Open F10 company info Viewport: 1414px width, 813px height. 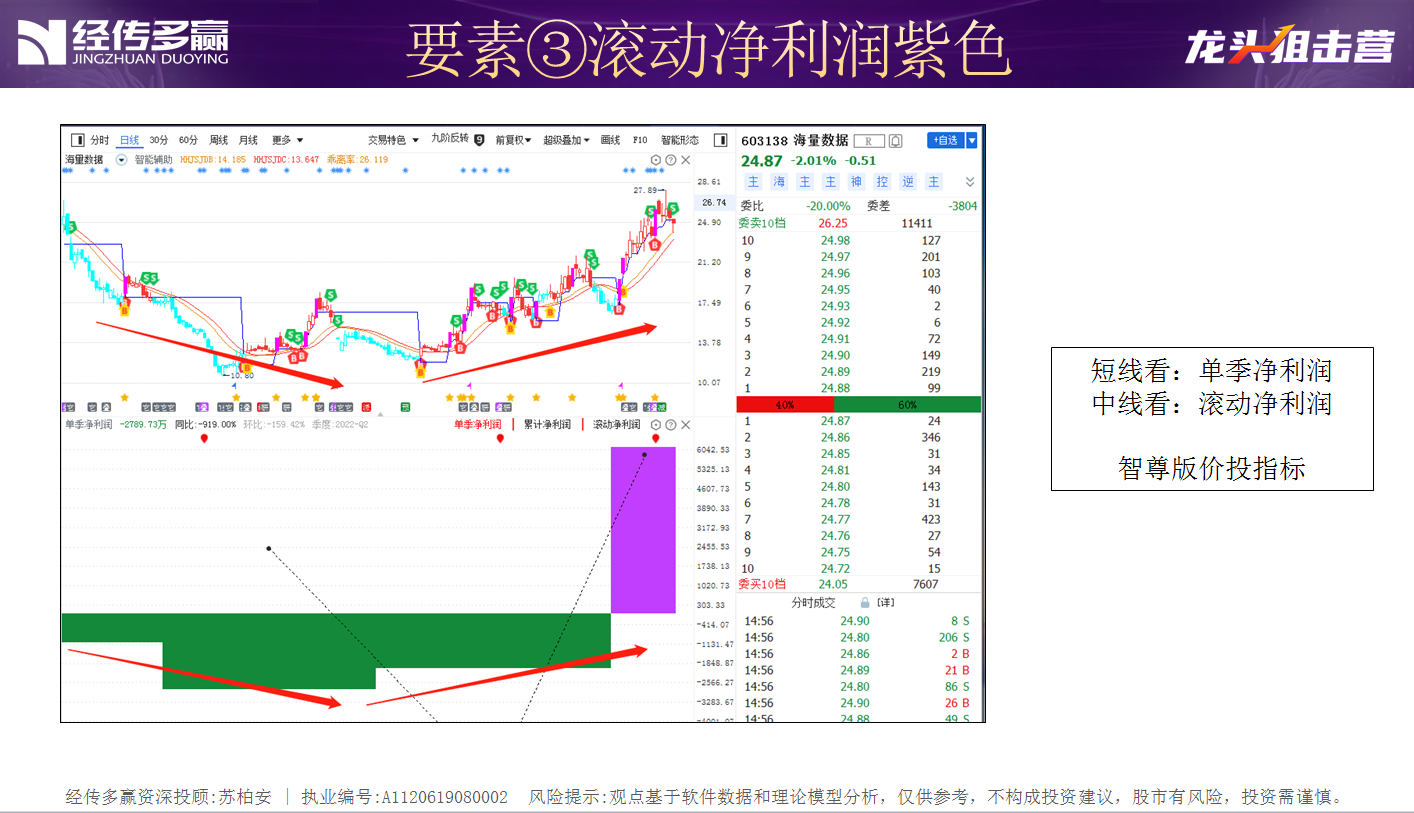640,140
